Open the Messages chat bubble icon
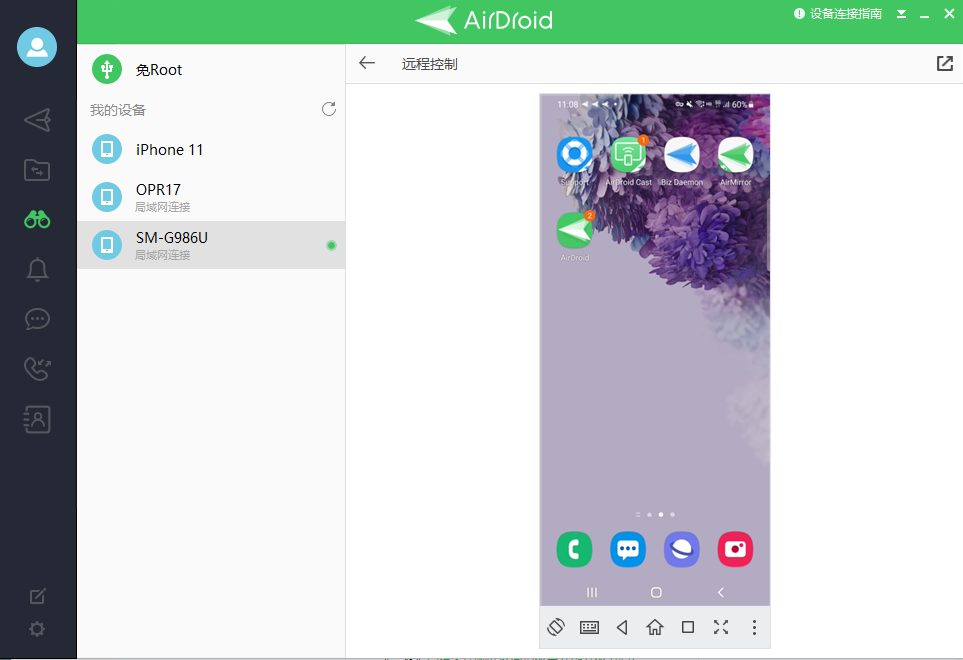This screenshot has height=660, width=963. [37, 319]
